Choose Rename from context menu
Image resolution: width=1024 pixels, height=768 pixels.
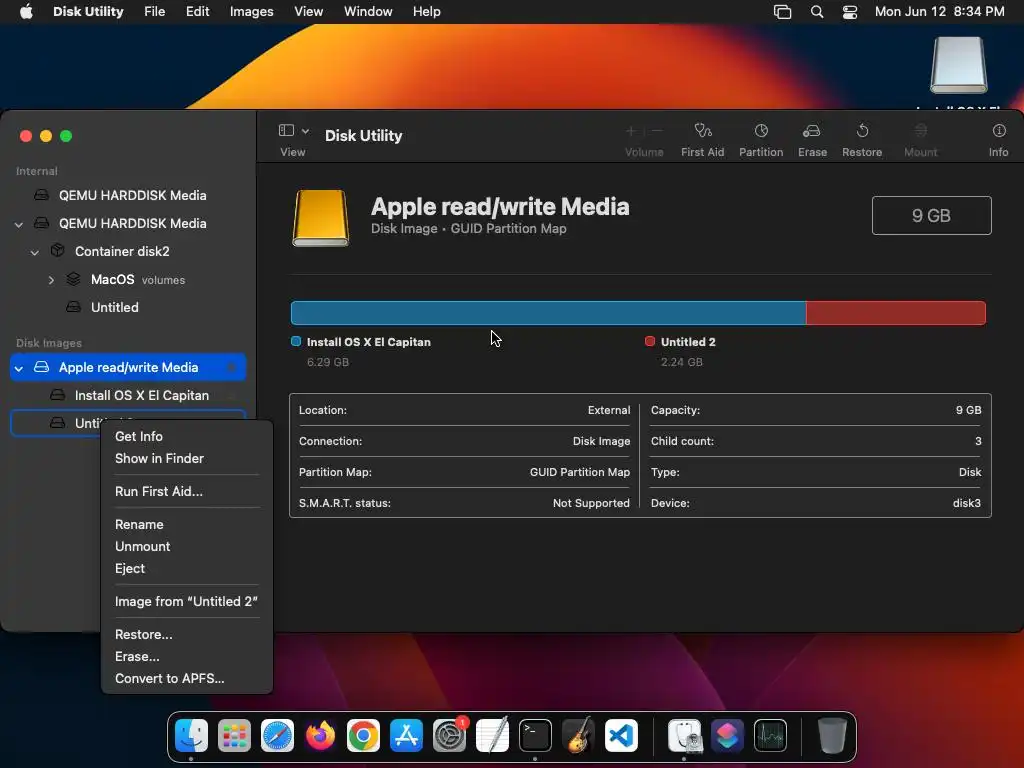[x=187, y=524]
